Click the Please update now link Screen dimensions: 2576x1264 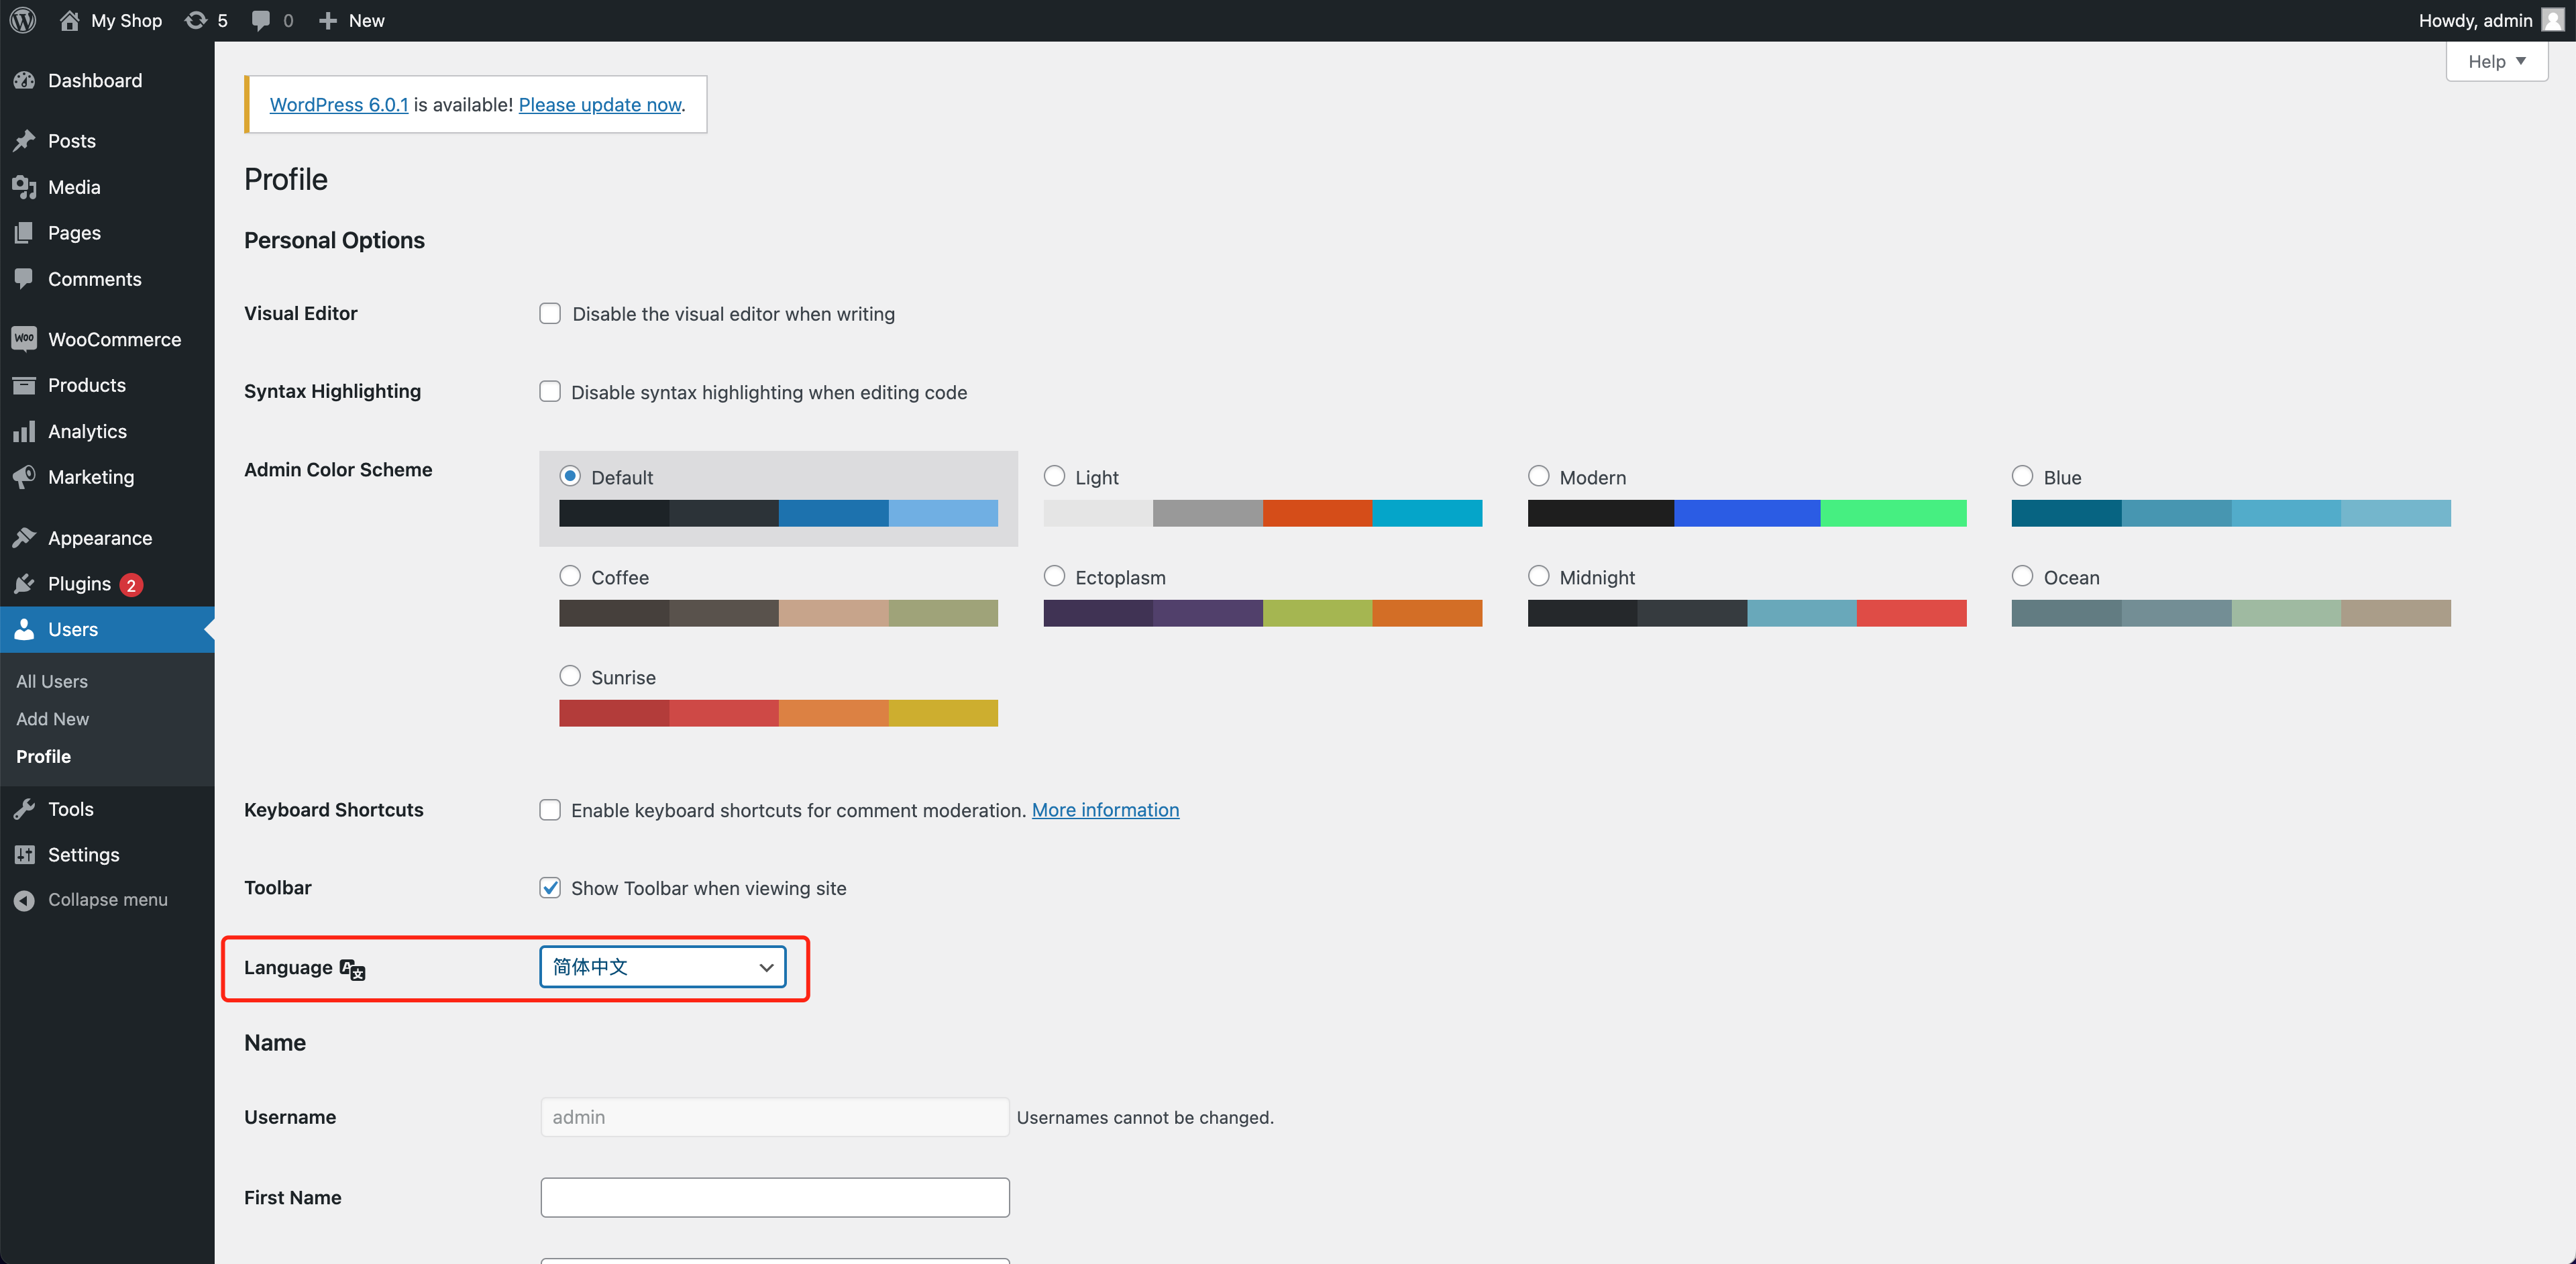pyautogui.click(x=599, y=104)
